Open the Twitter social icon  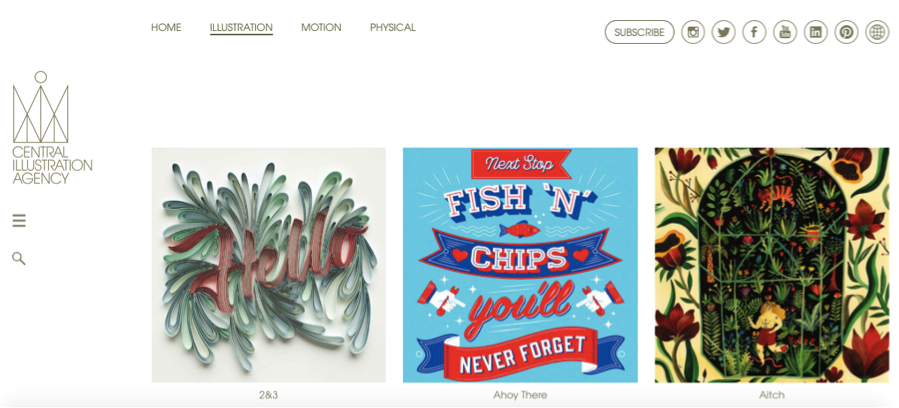[724, 32]
